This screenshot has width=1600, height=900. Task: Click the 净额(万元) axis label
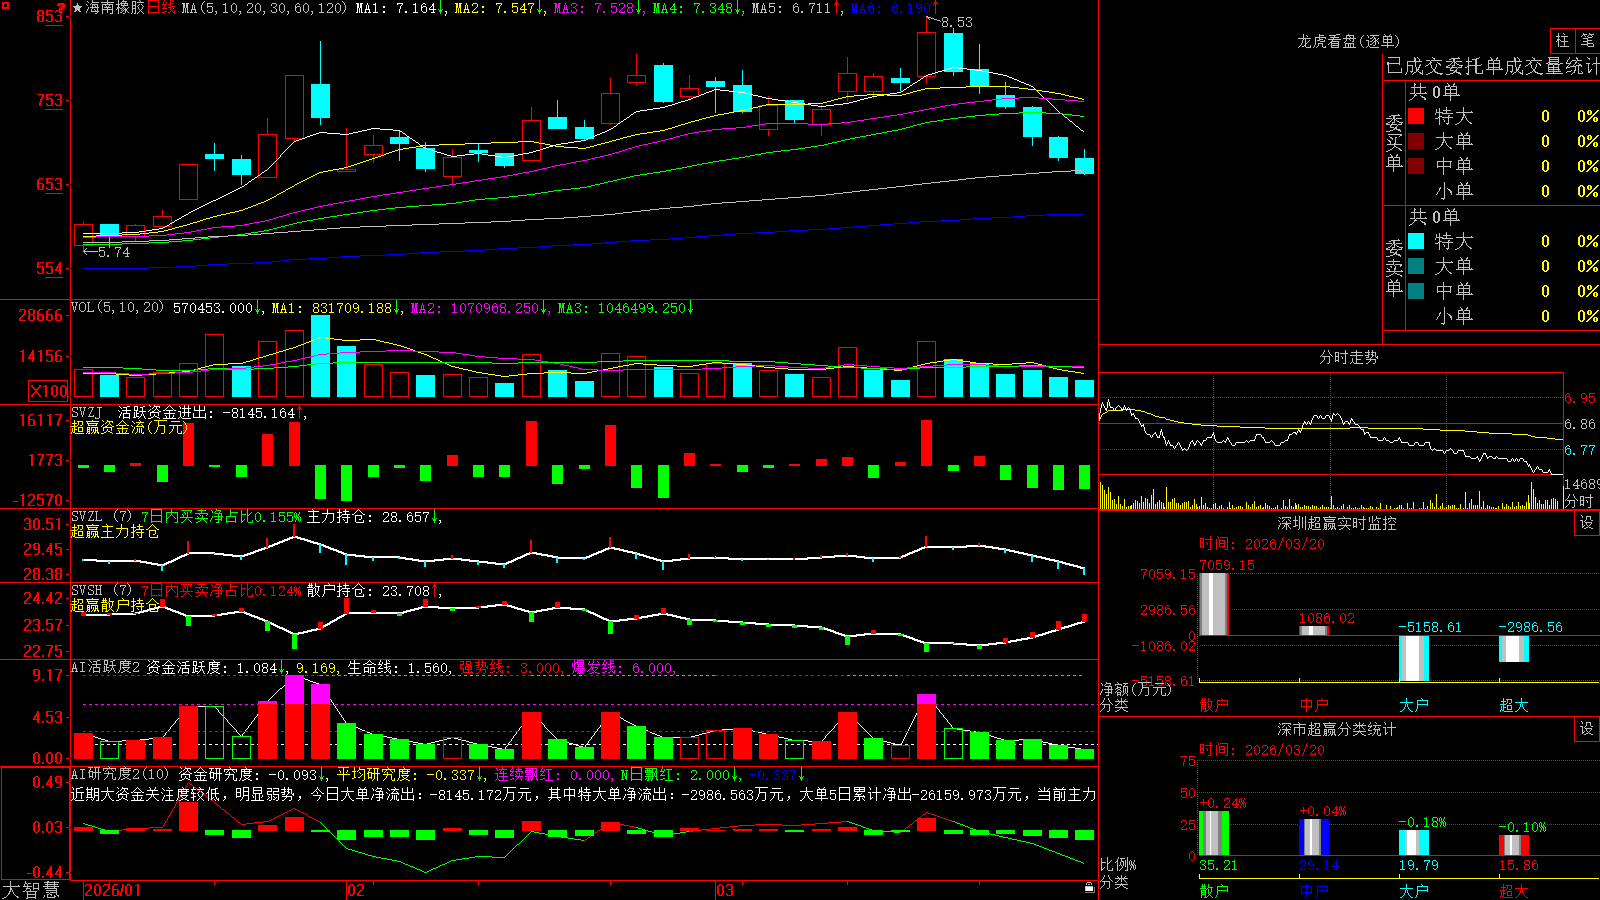[1135, 689]
